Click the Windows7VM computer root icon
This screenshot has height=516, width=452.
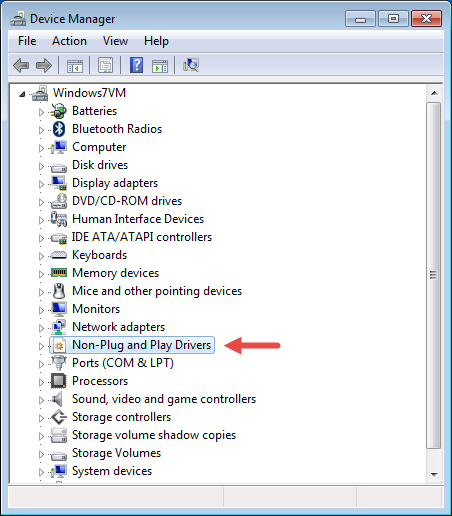pos(40,93)
